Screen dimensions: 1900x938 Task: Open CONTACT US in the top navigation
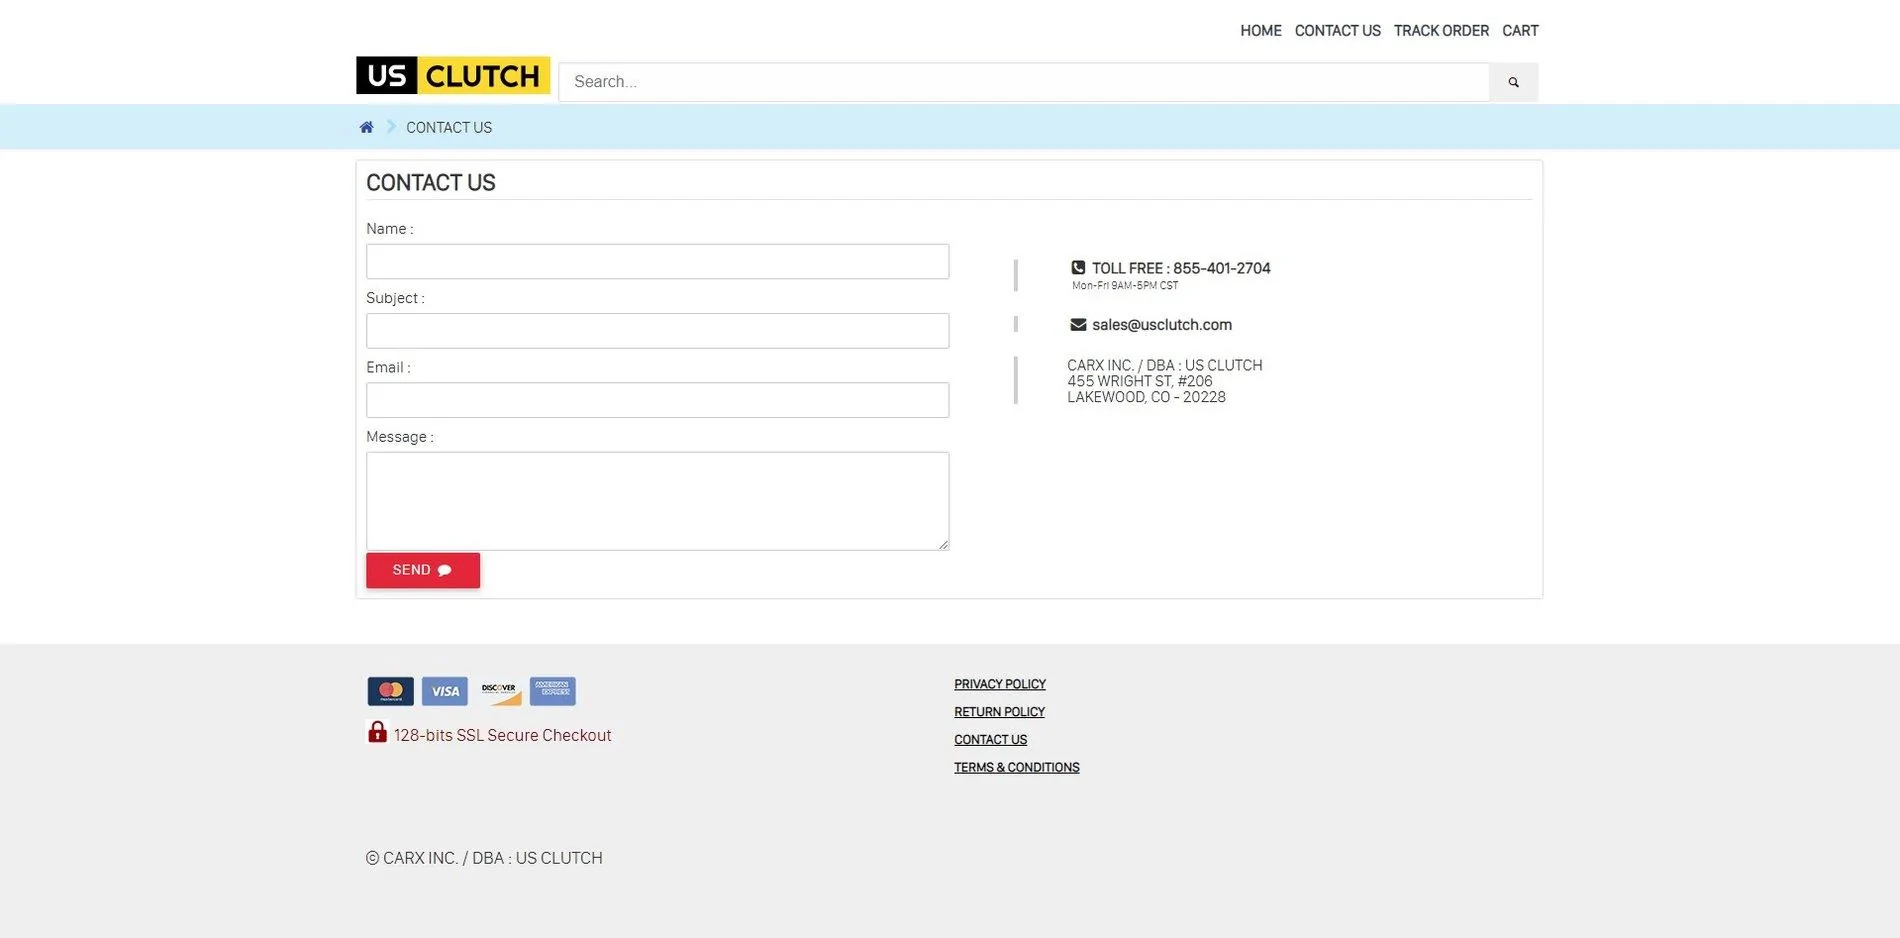(1337, 31)
